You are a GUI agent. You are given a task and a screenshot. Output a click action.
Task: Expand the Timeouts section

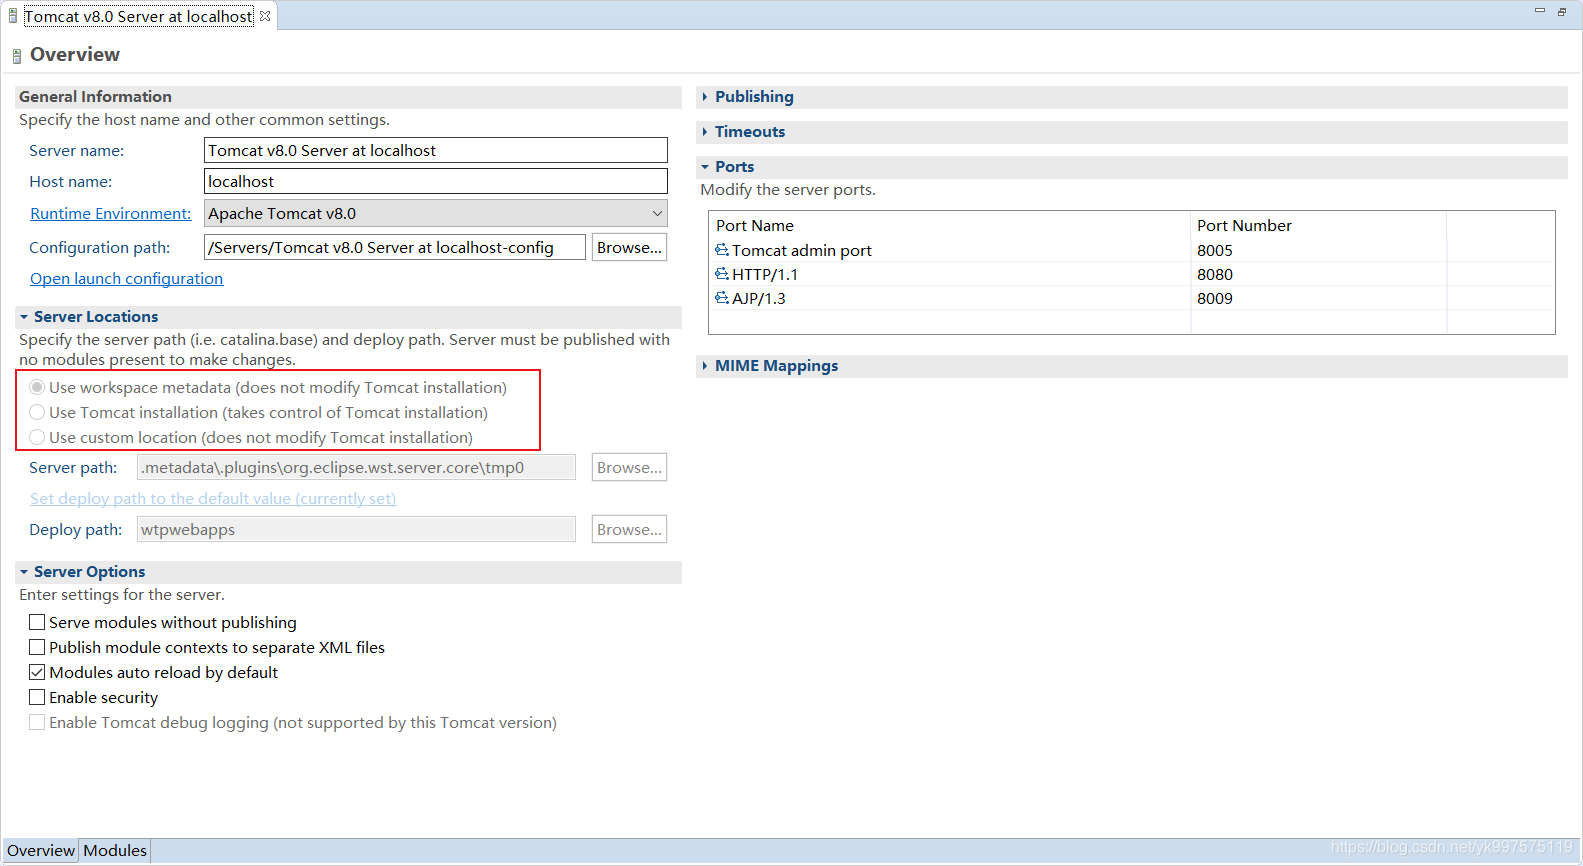click(705, 132)
